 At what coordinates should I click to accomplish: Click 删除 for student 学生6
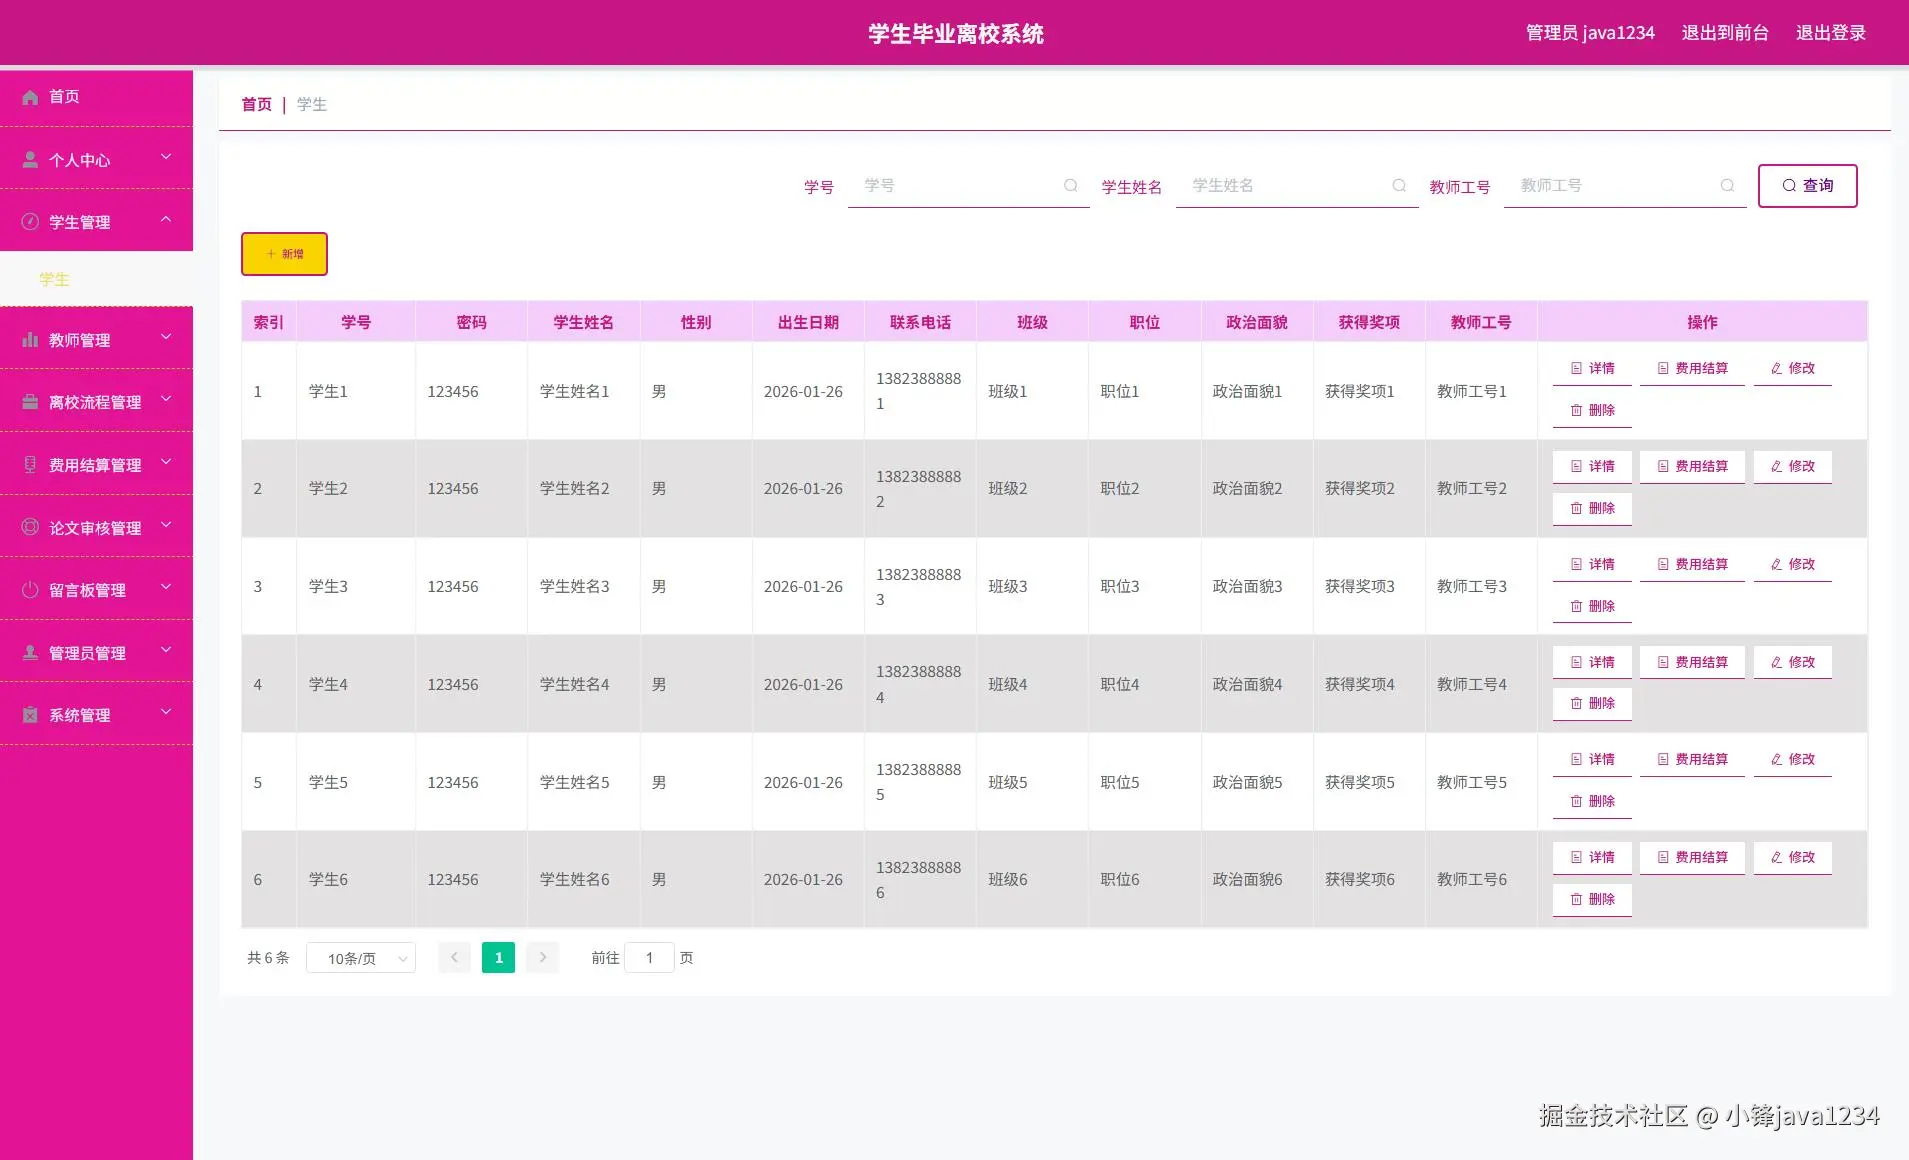coord(1592,899)
